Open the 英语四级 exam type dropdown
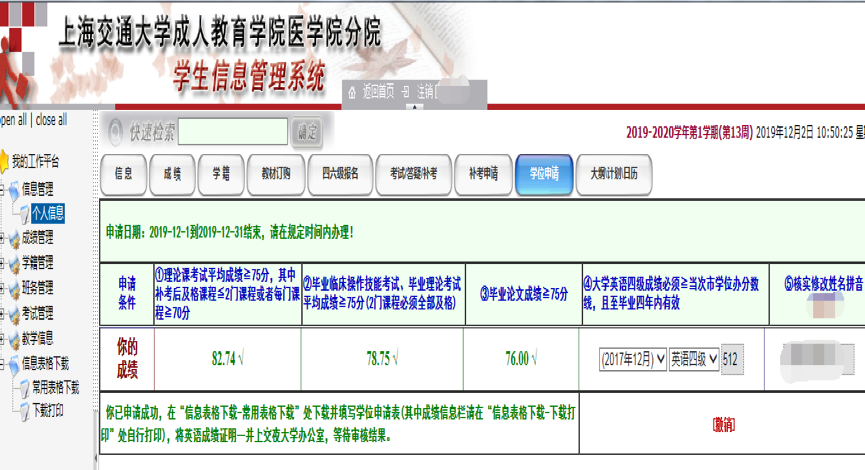865x470 pixels. coord(694,360)
